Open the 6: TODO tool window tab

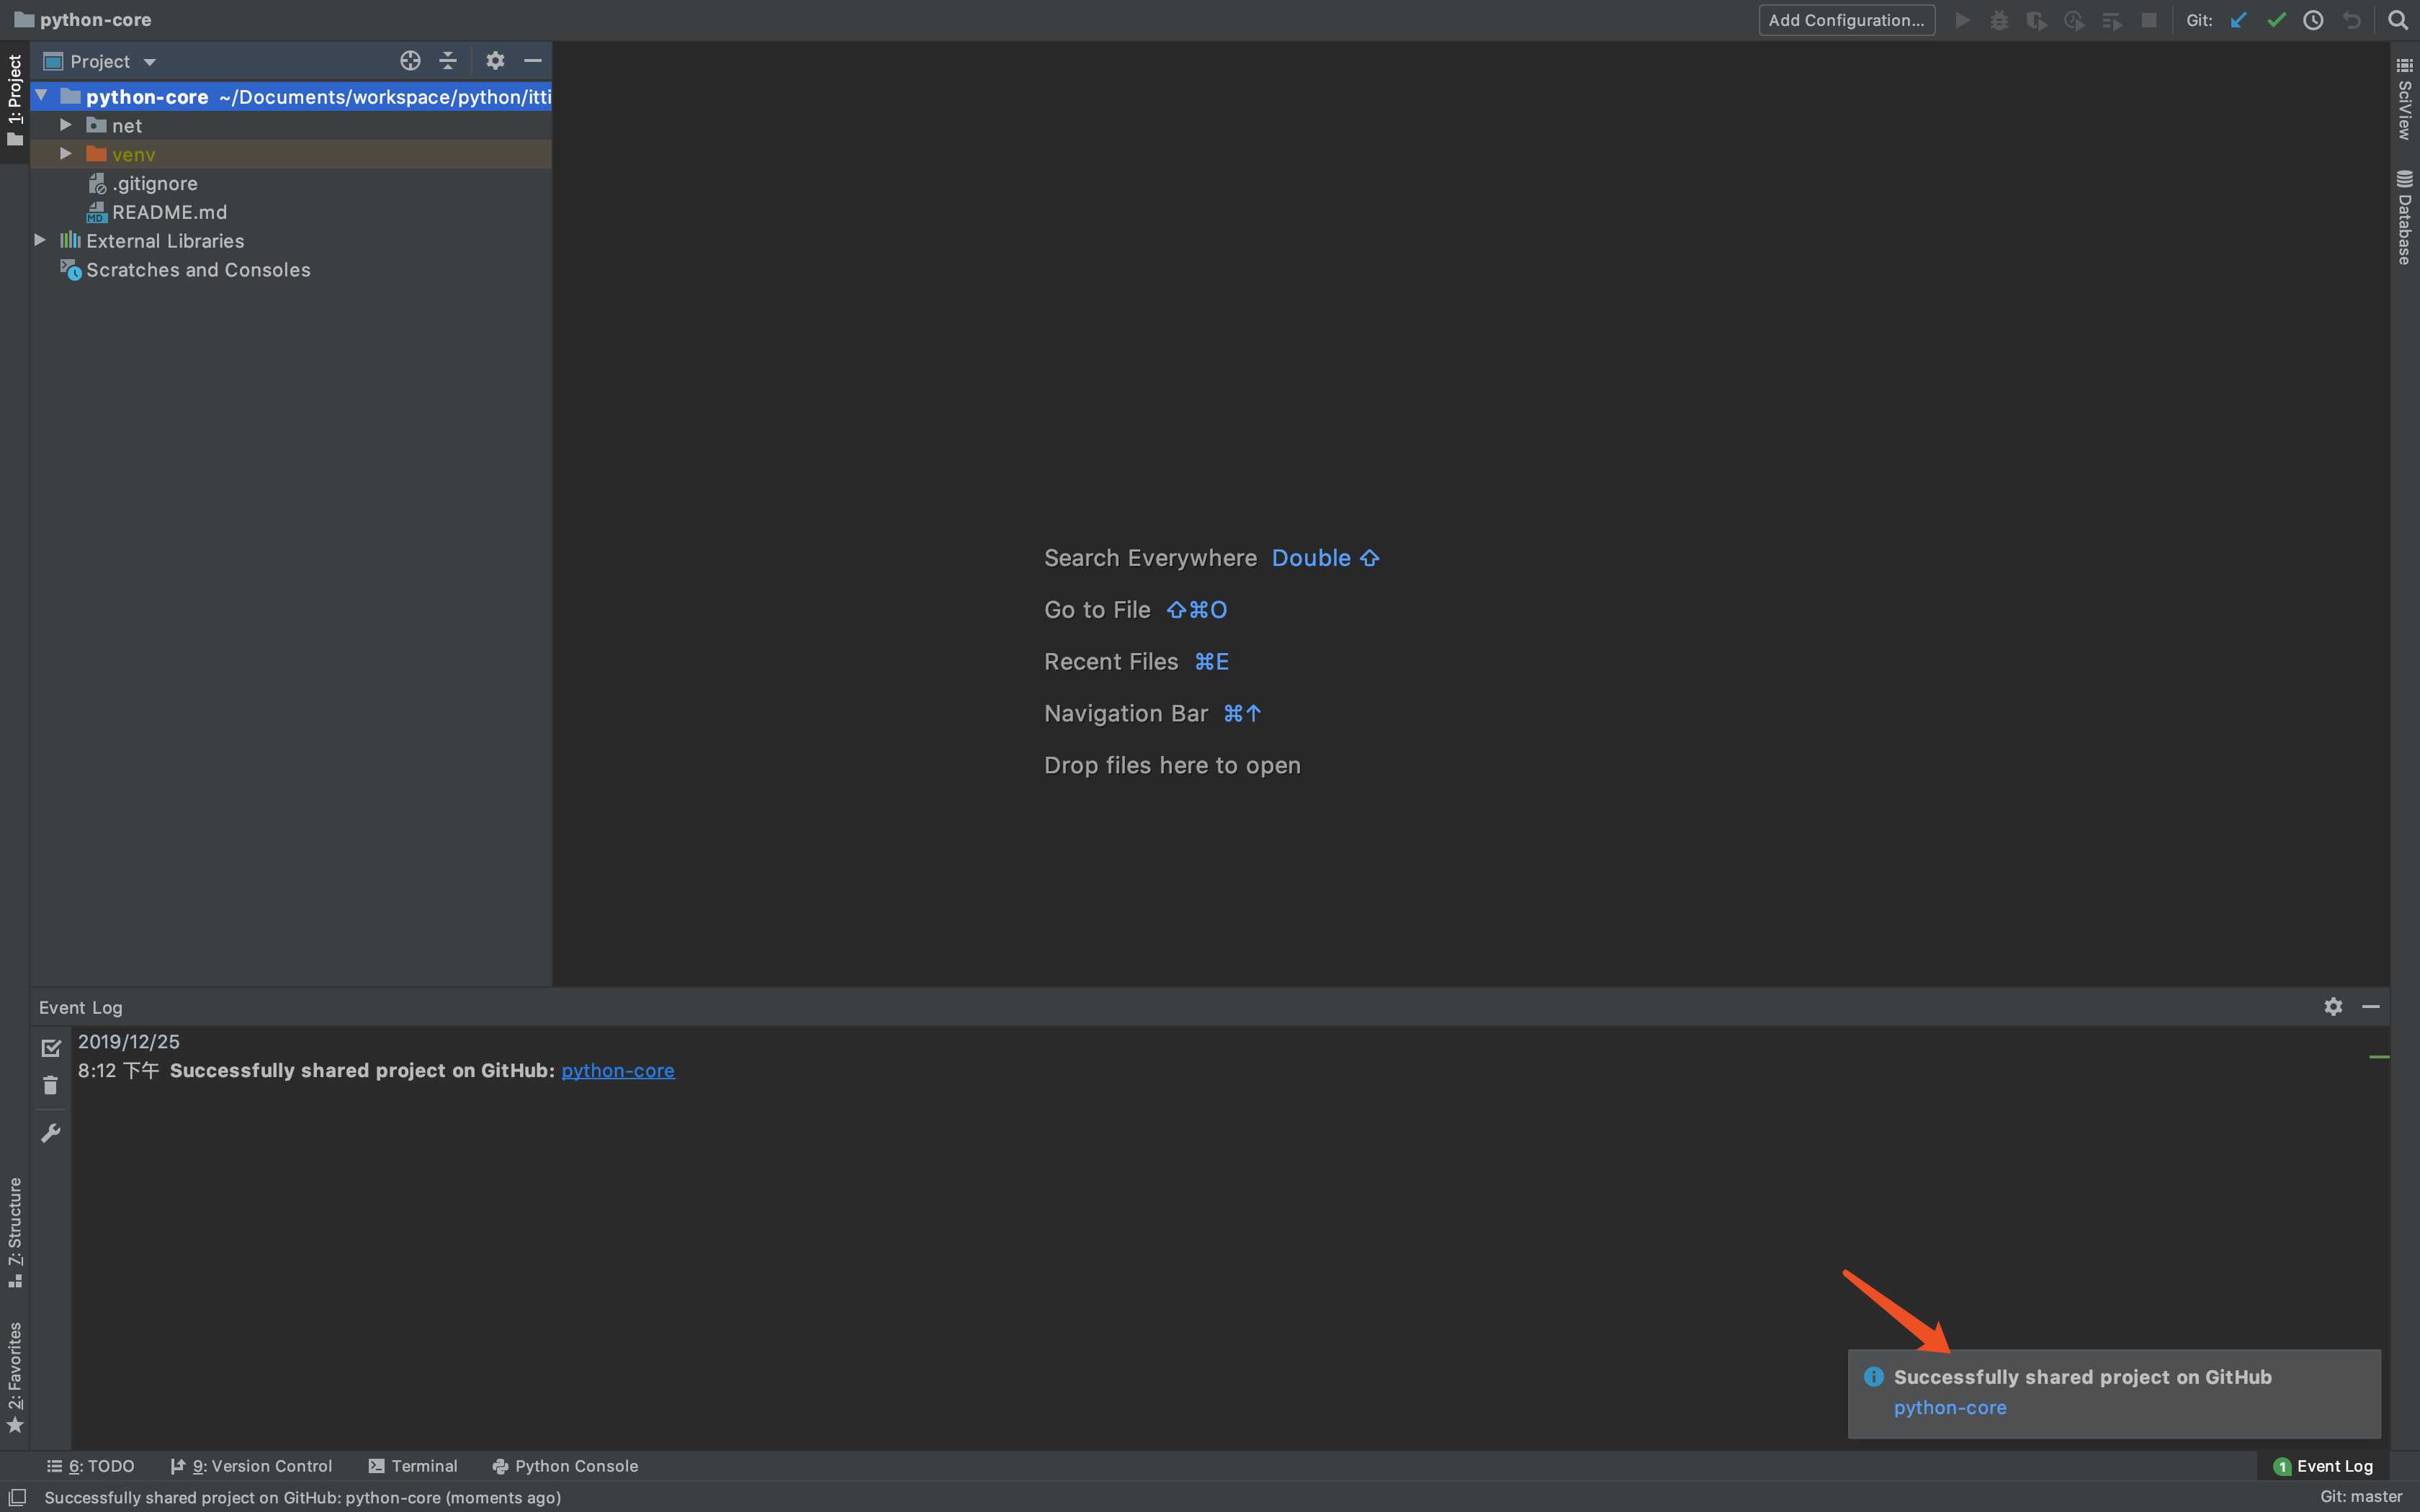pos(90,1466)
